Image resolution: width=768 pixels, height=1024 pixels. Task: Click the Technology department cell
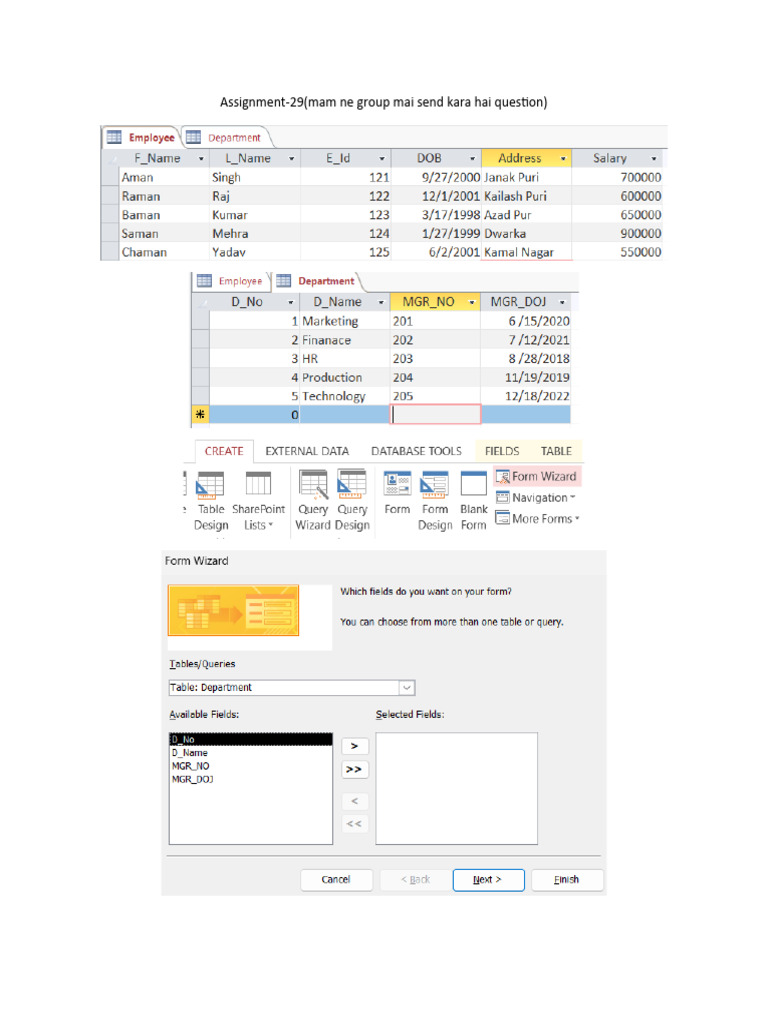coord(344,396)
